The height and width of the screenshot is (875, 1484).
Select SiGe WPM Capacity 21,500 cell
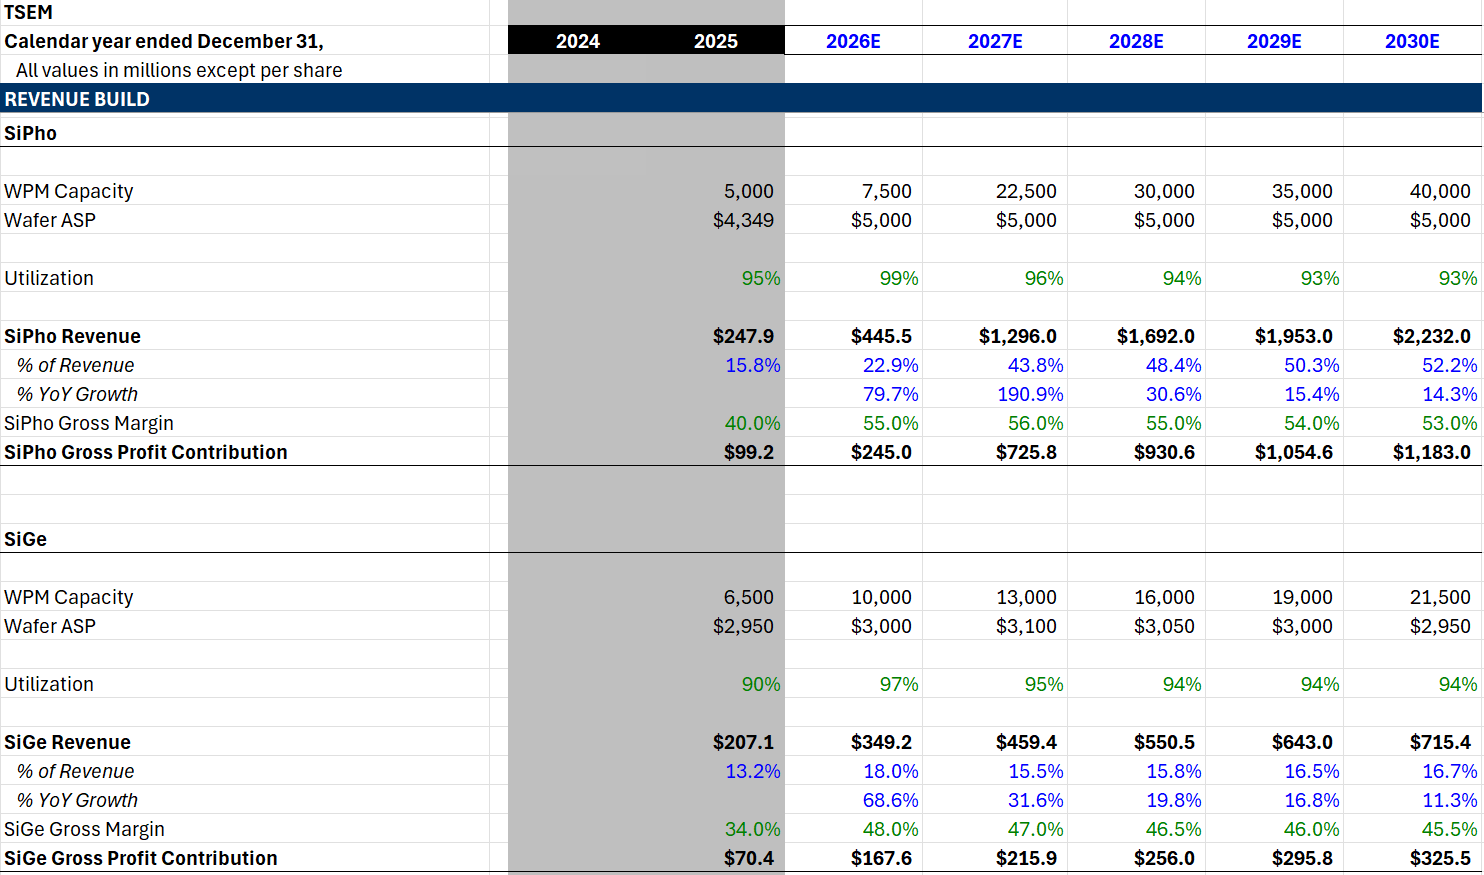[1412, 597]
